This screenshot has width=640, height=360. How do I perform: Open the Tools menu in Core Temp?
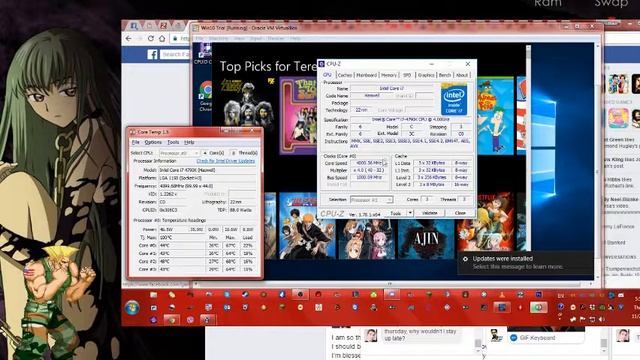pyautogui.click(x=173, y=142)
